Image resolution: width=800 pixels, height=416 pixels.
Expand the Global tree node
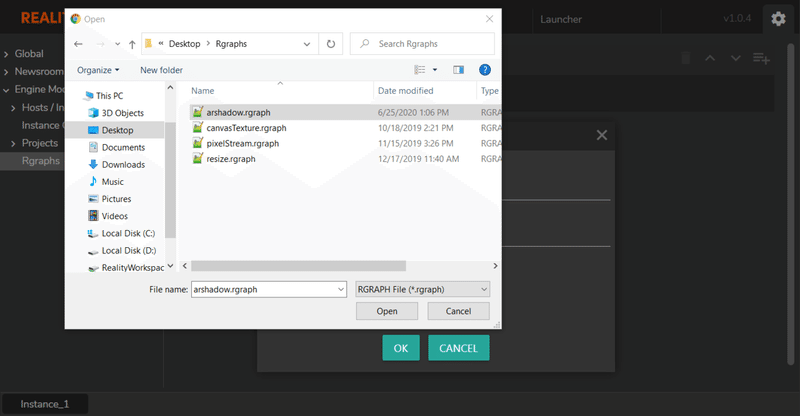pos(6,54)
